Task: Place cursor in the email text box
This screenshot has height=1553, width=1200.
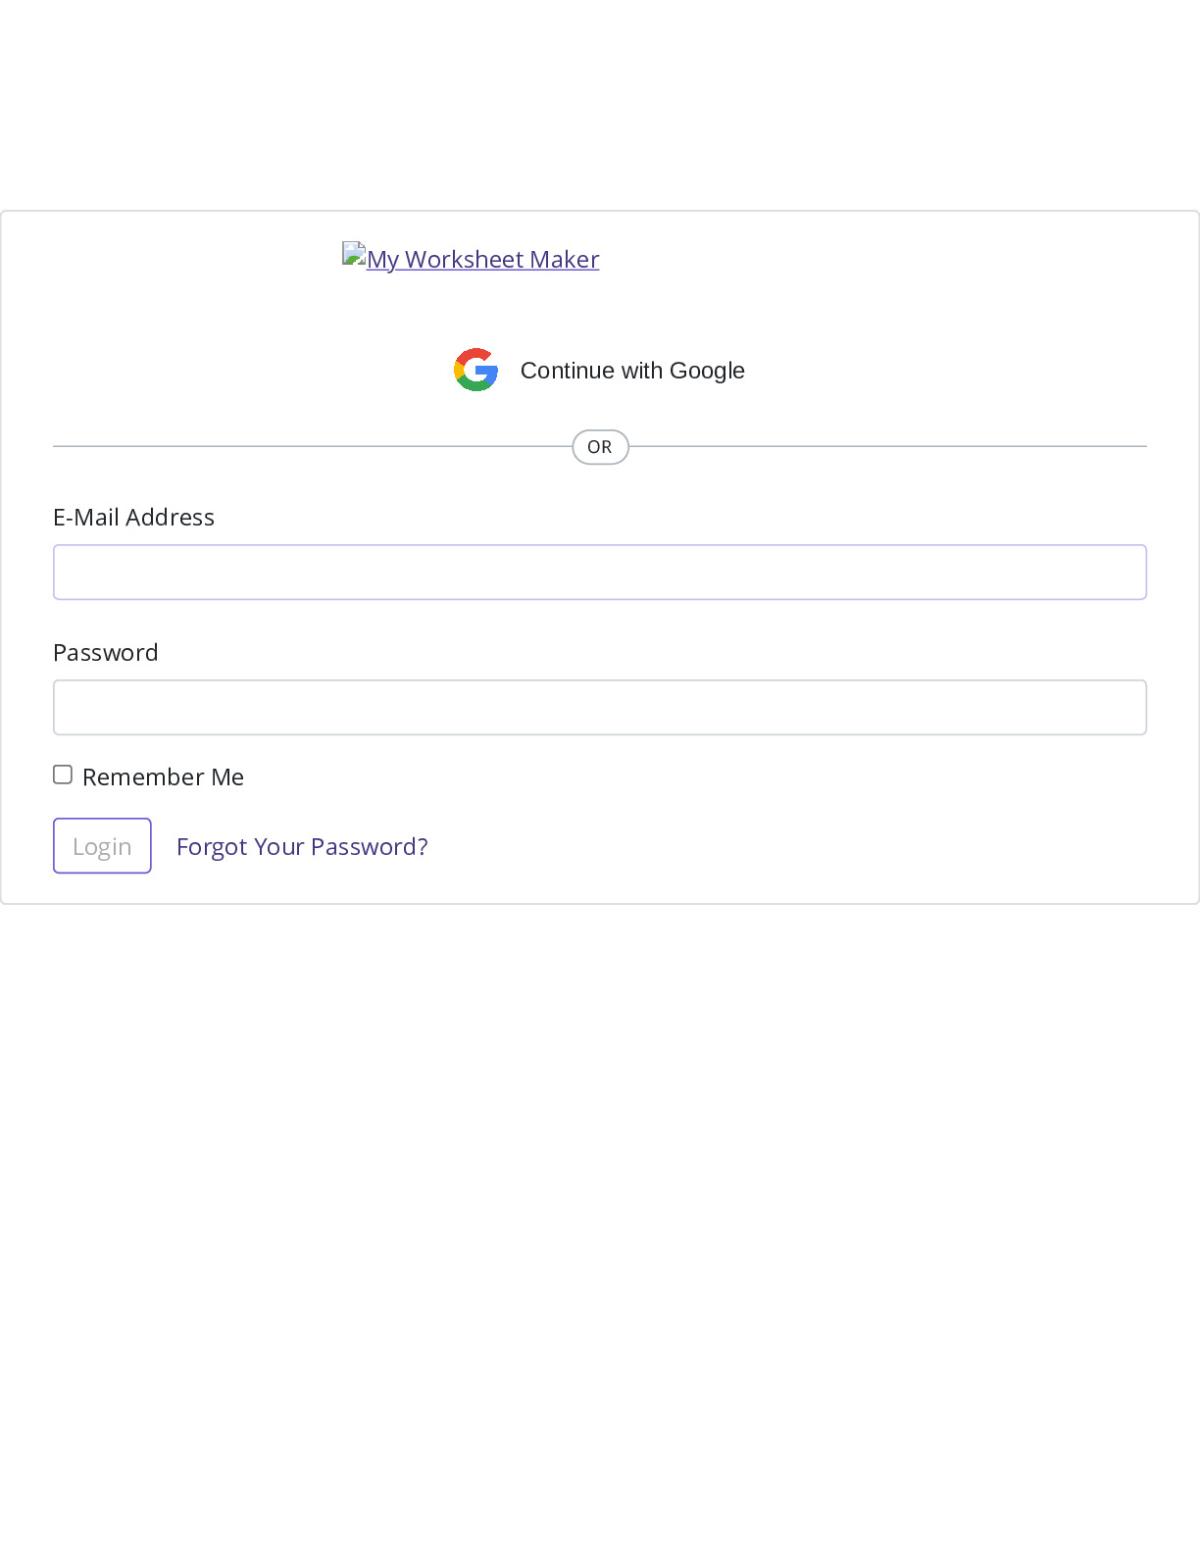Action: [600, 572]
